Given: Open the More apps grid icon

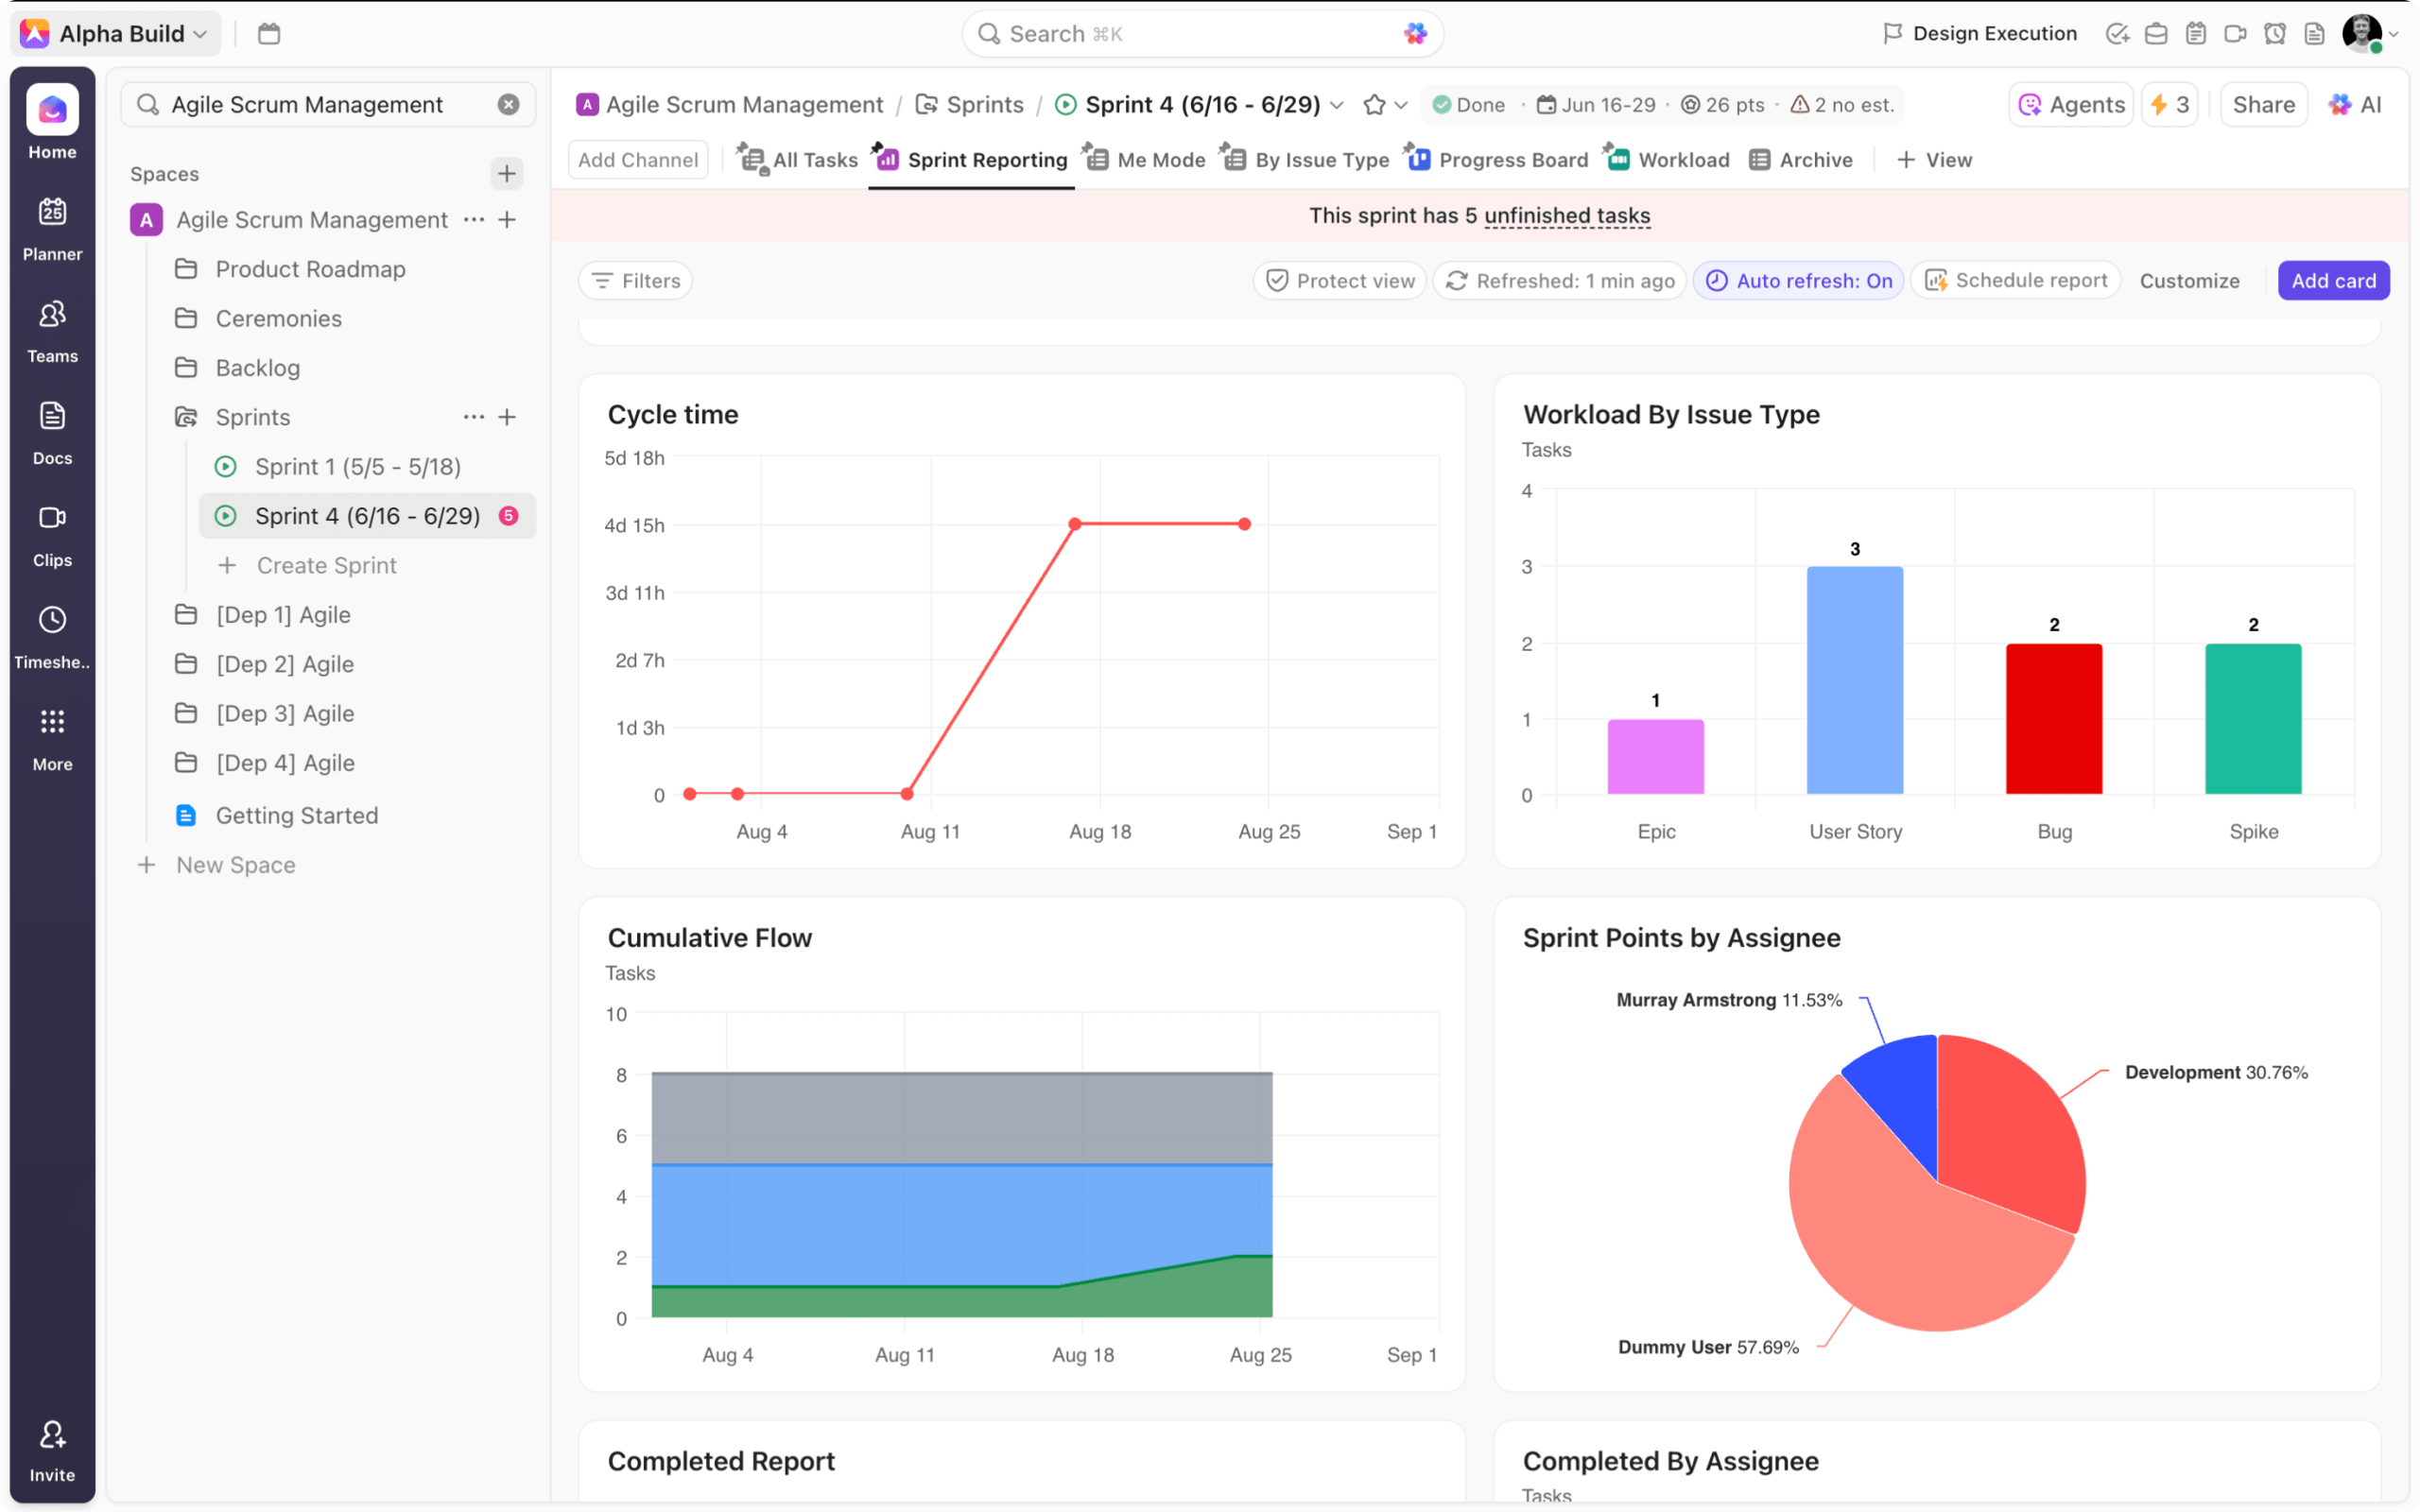Looking at the screenshot, I should [52, 722].
